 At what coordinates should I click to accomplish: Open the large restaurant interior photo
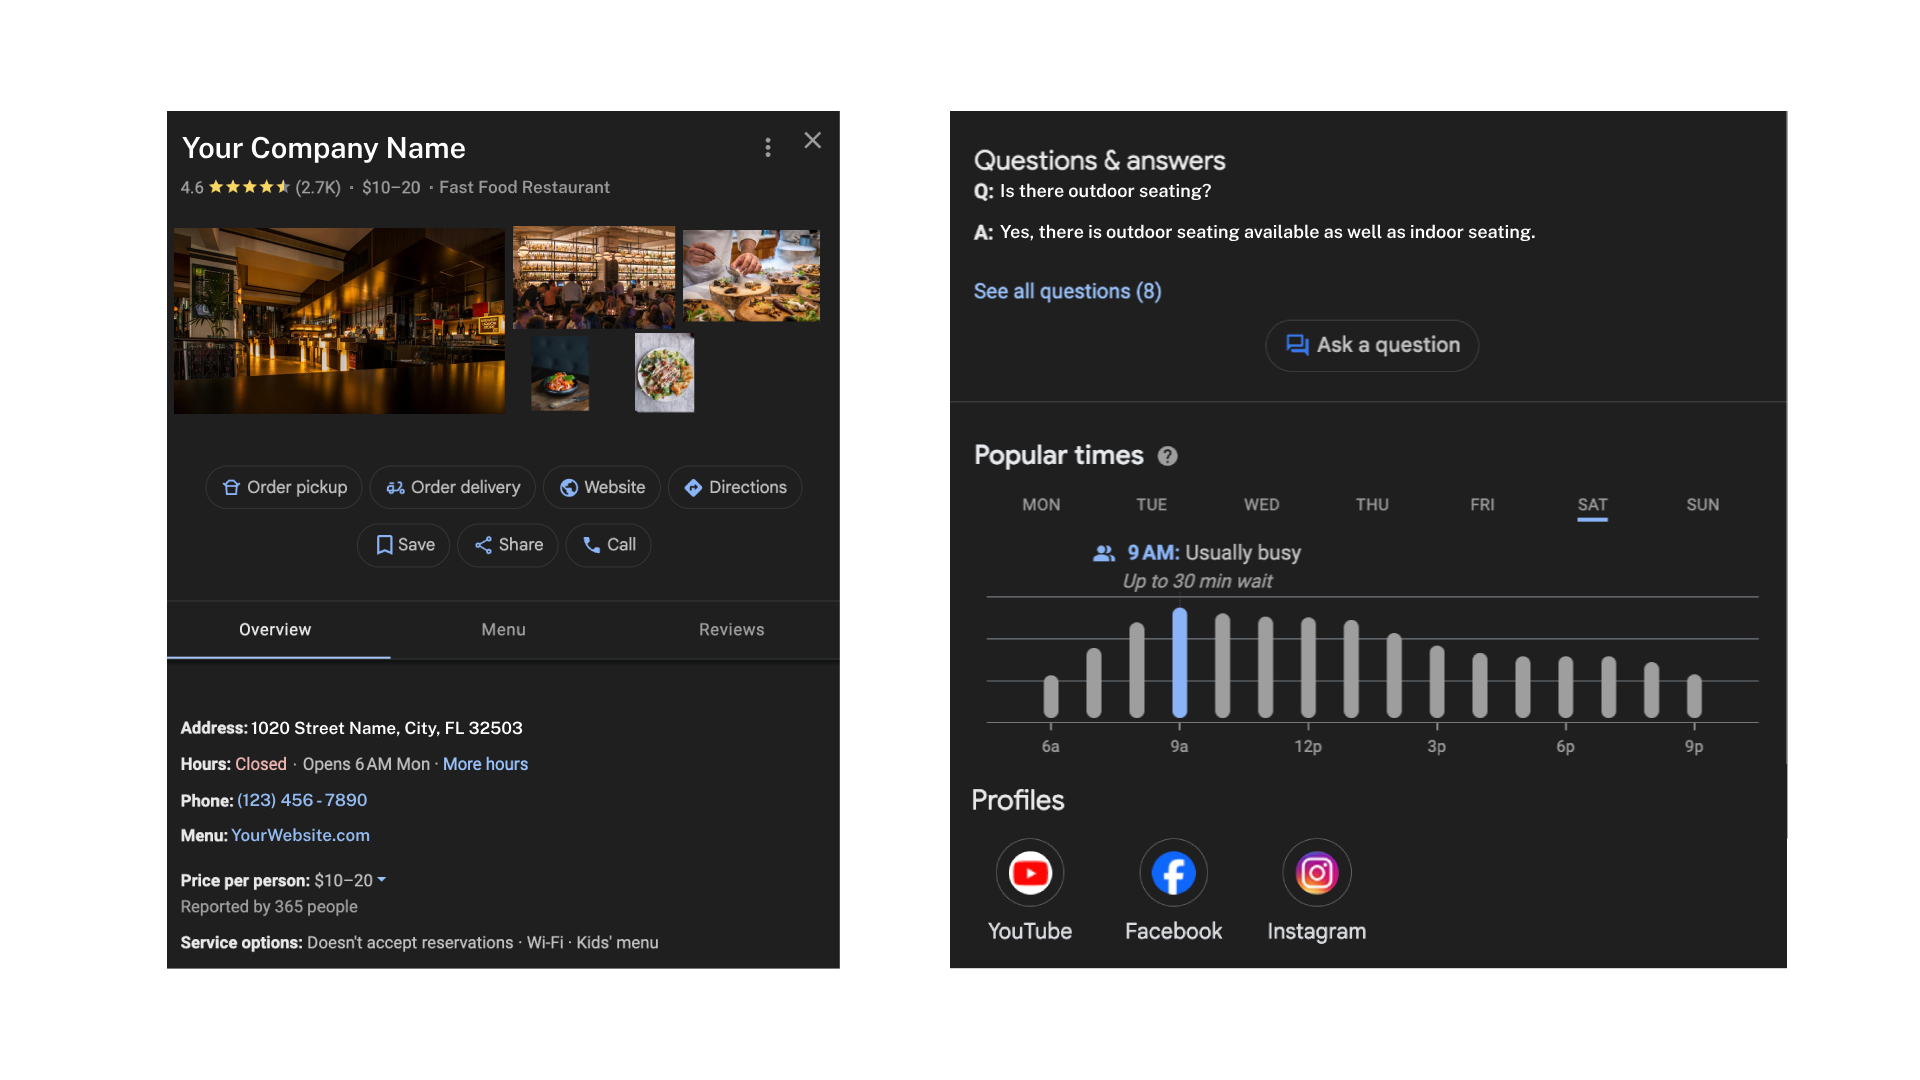[339, 321]
